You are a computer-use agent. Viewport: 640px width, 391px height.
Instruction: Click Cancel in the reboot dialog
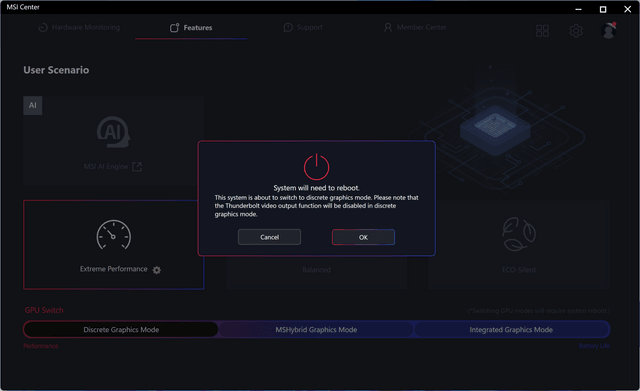[x=269, y=237]
